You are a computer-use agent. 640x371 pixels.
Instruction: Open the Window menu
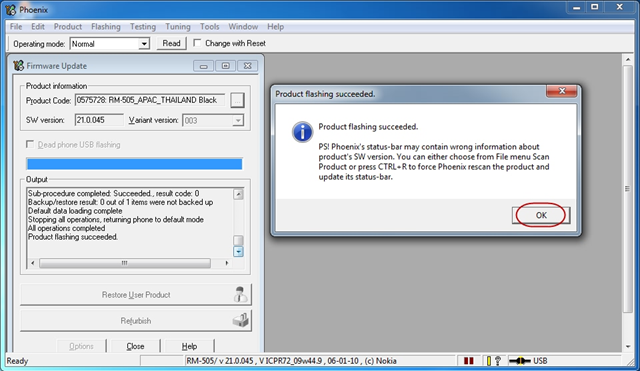243,27
